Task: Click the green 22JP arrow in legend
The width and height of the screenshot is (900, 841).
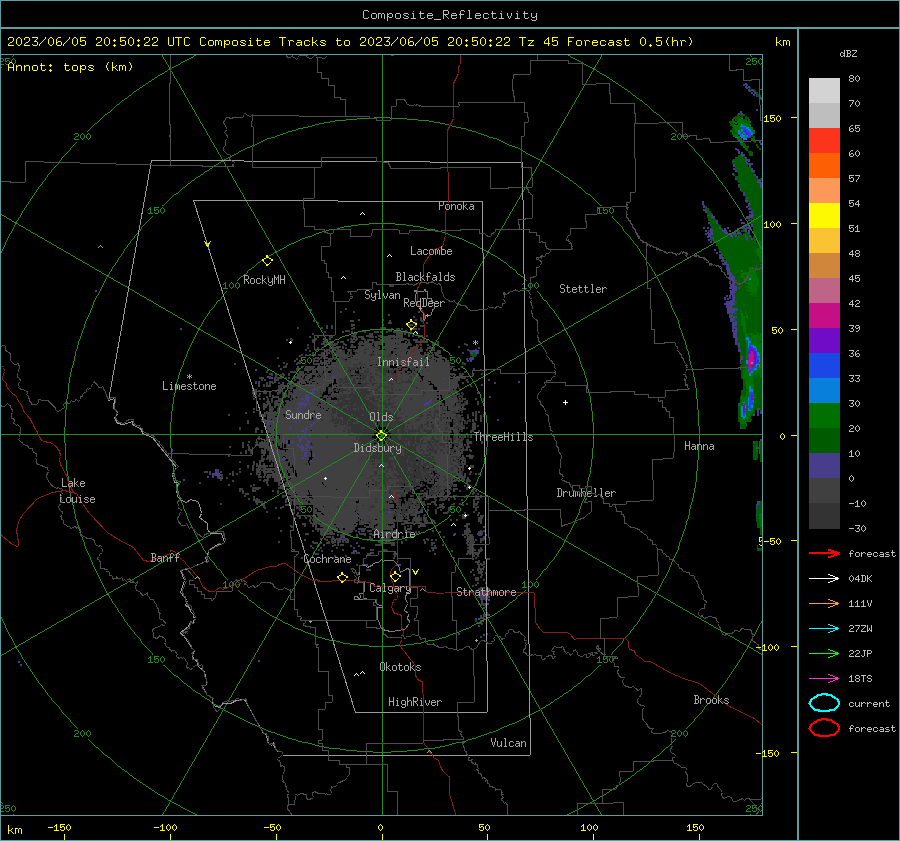Action: coord(824,653)
